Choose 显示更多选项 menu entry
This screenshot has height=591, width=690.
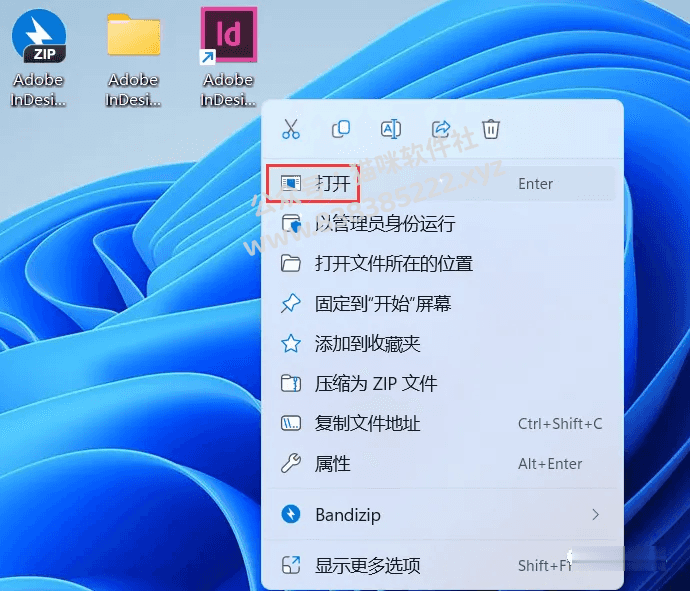pos(442,565)
